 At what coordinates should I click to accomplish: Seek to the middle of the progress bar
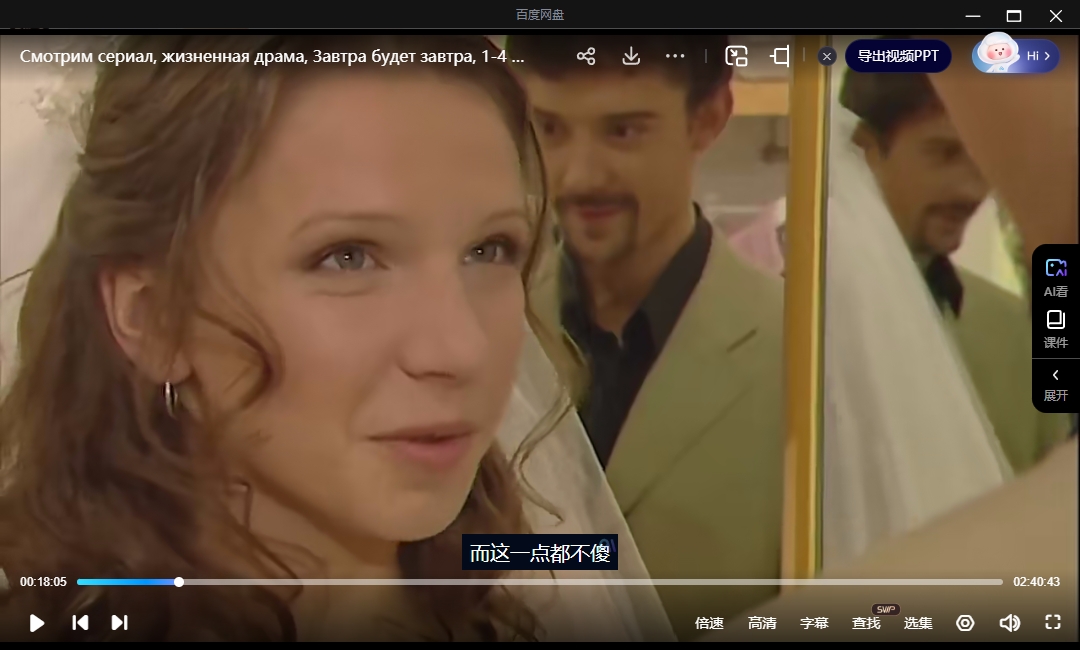540,583
